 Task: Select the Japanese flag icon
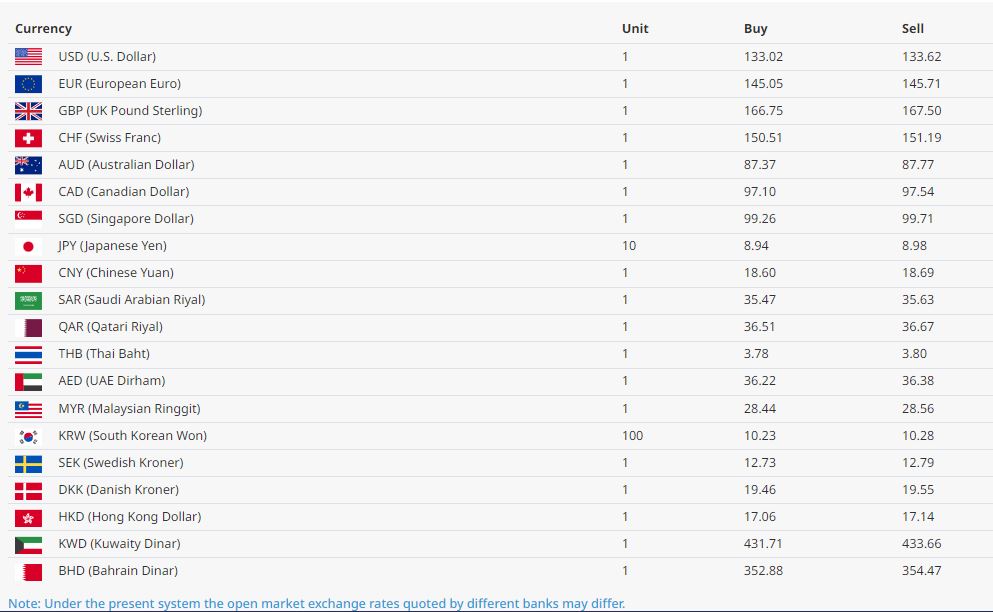coord(28,246)
